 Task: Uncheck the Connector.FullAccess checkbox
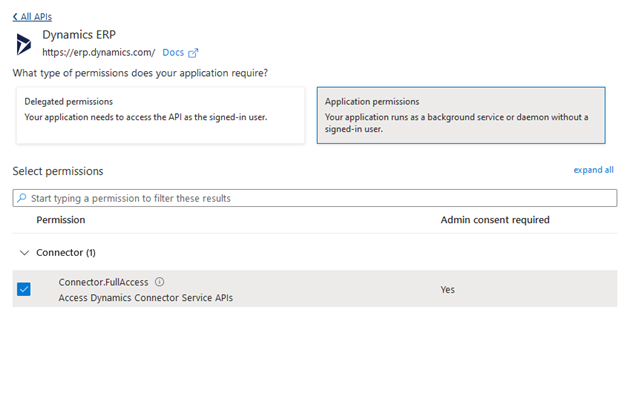pos(24,289)
